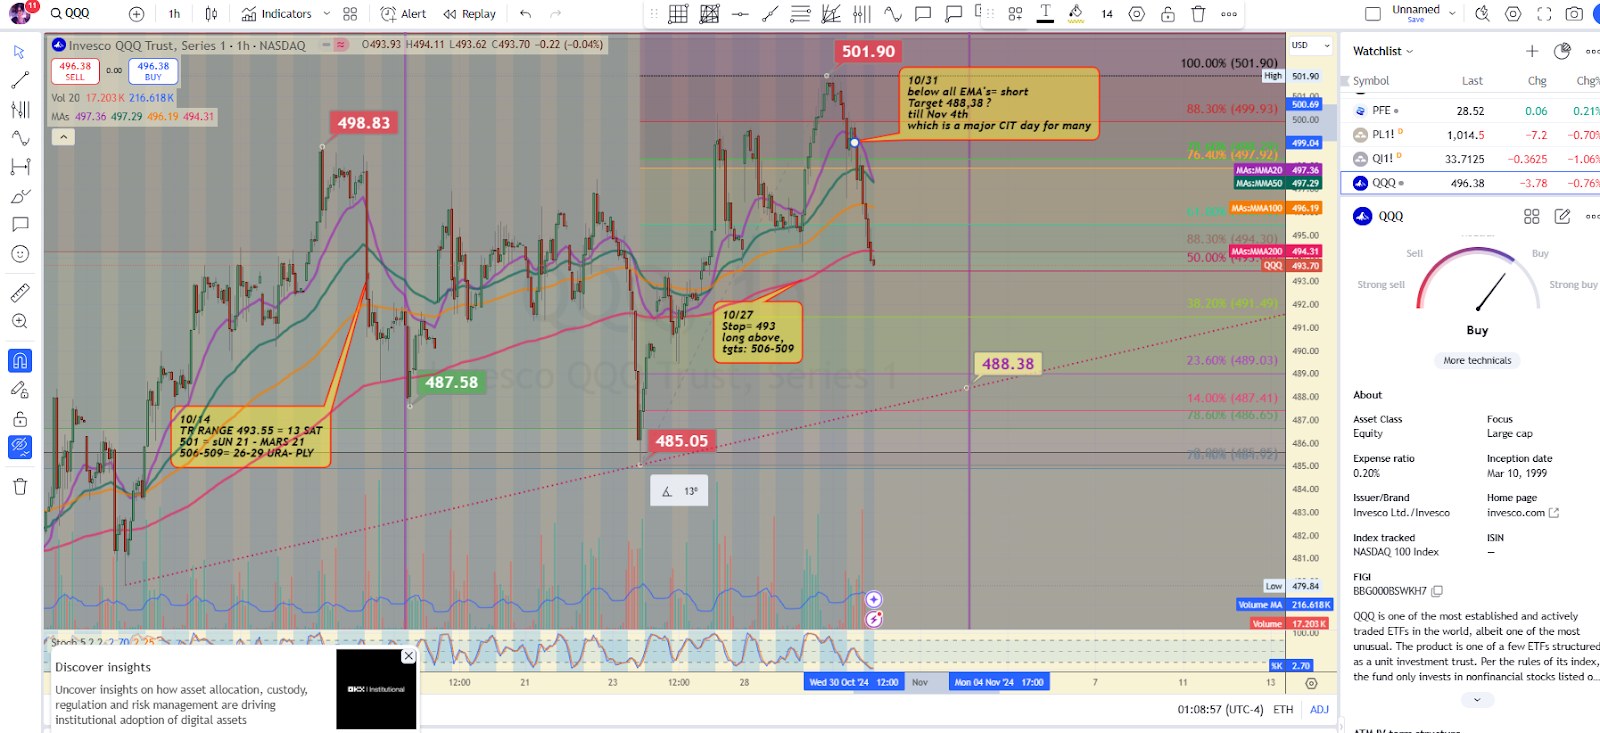
Task: Click the 496.38 SELL button
Action: [x=75, y=71]
